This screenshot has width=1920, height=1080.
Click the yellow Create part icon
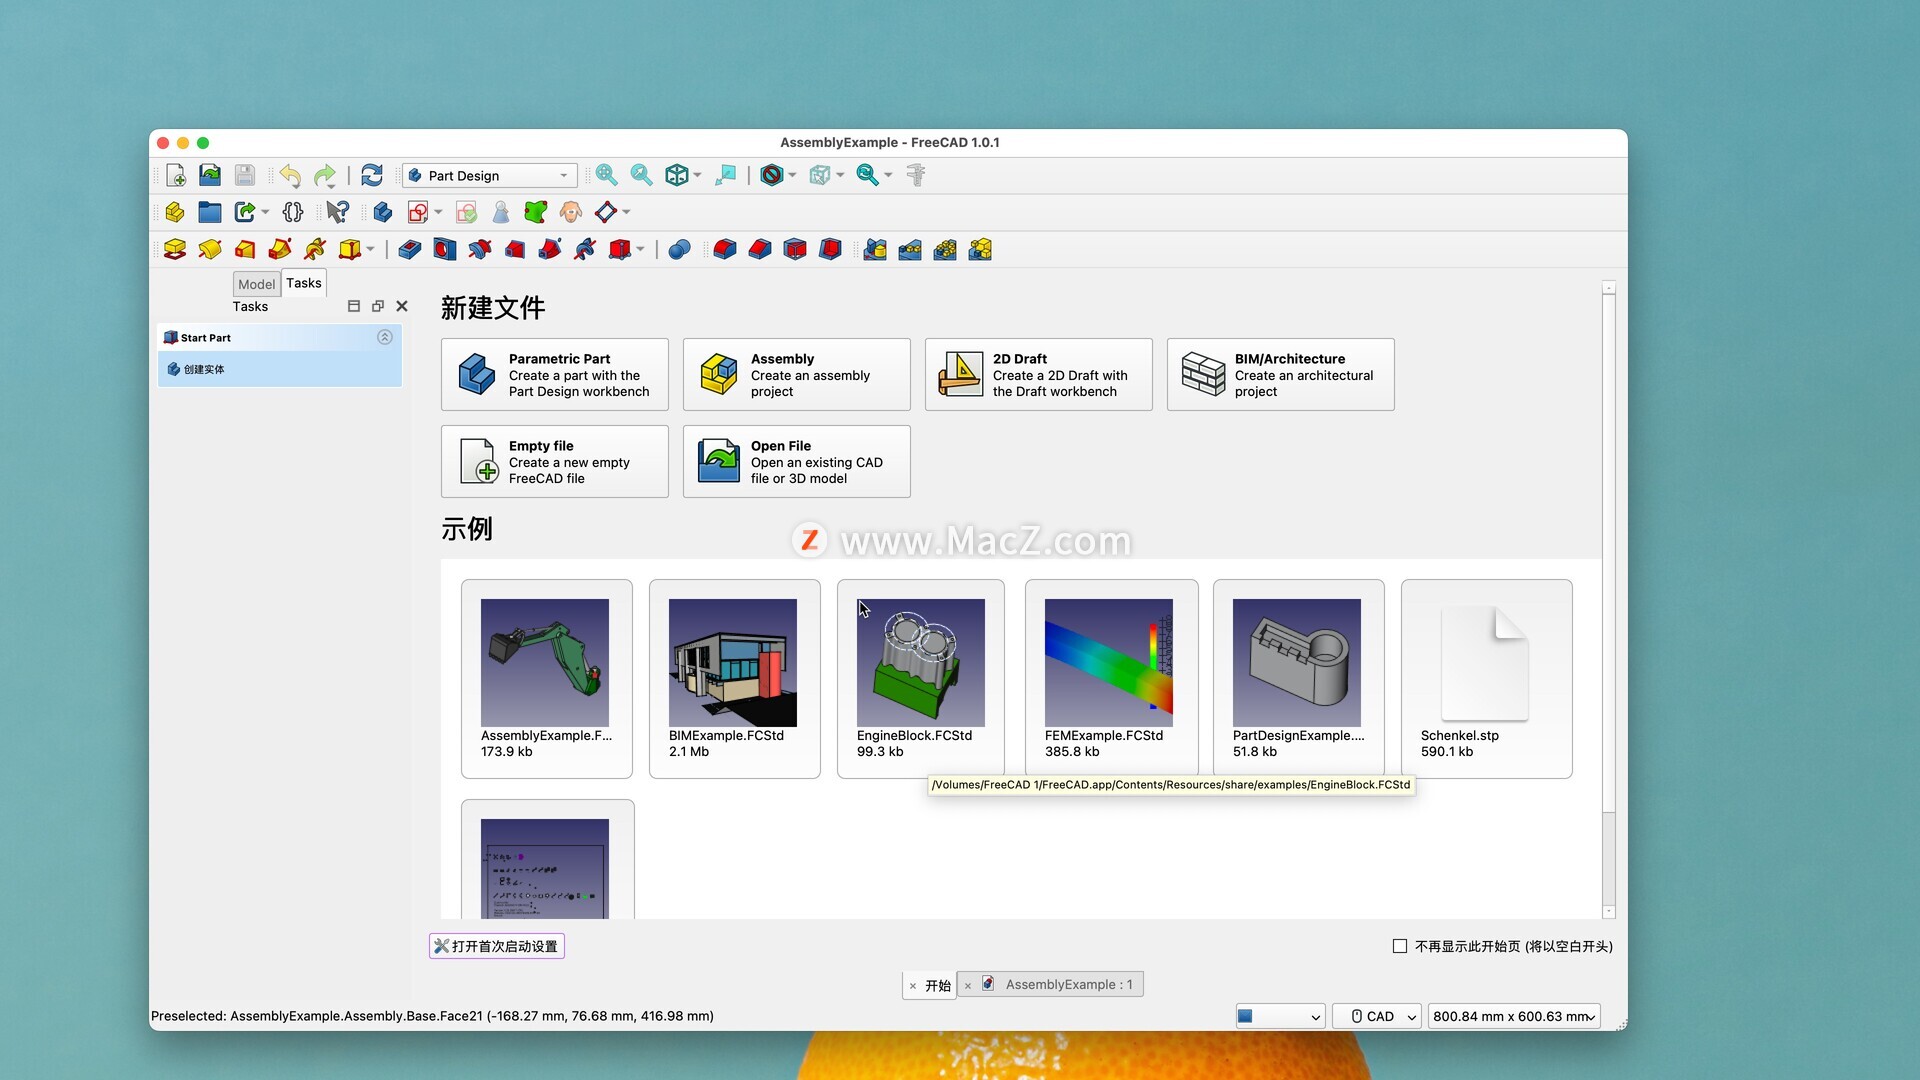(x=175, y=212)
